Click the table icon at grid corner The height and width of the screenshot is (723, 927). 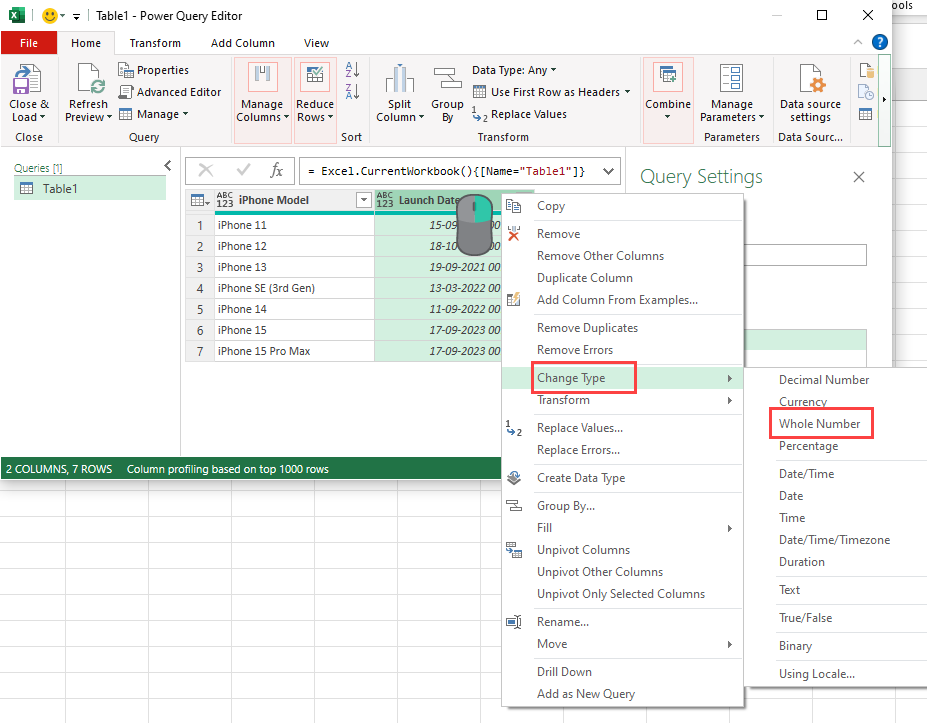coord(200,200)
